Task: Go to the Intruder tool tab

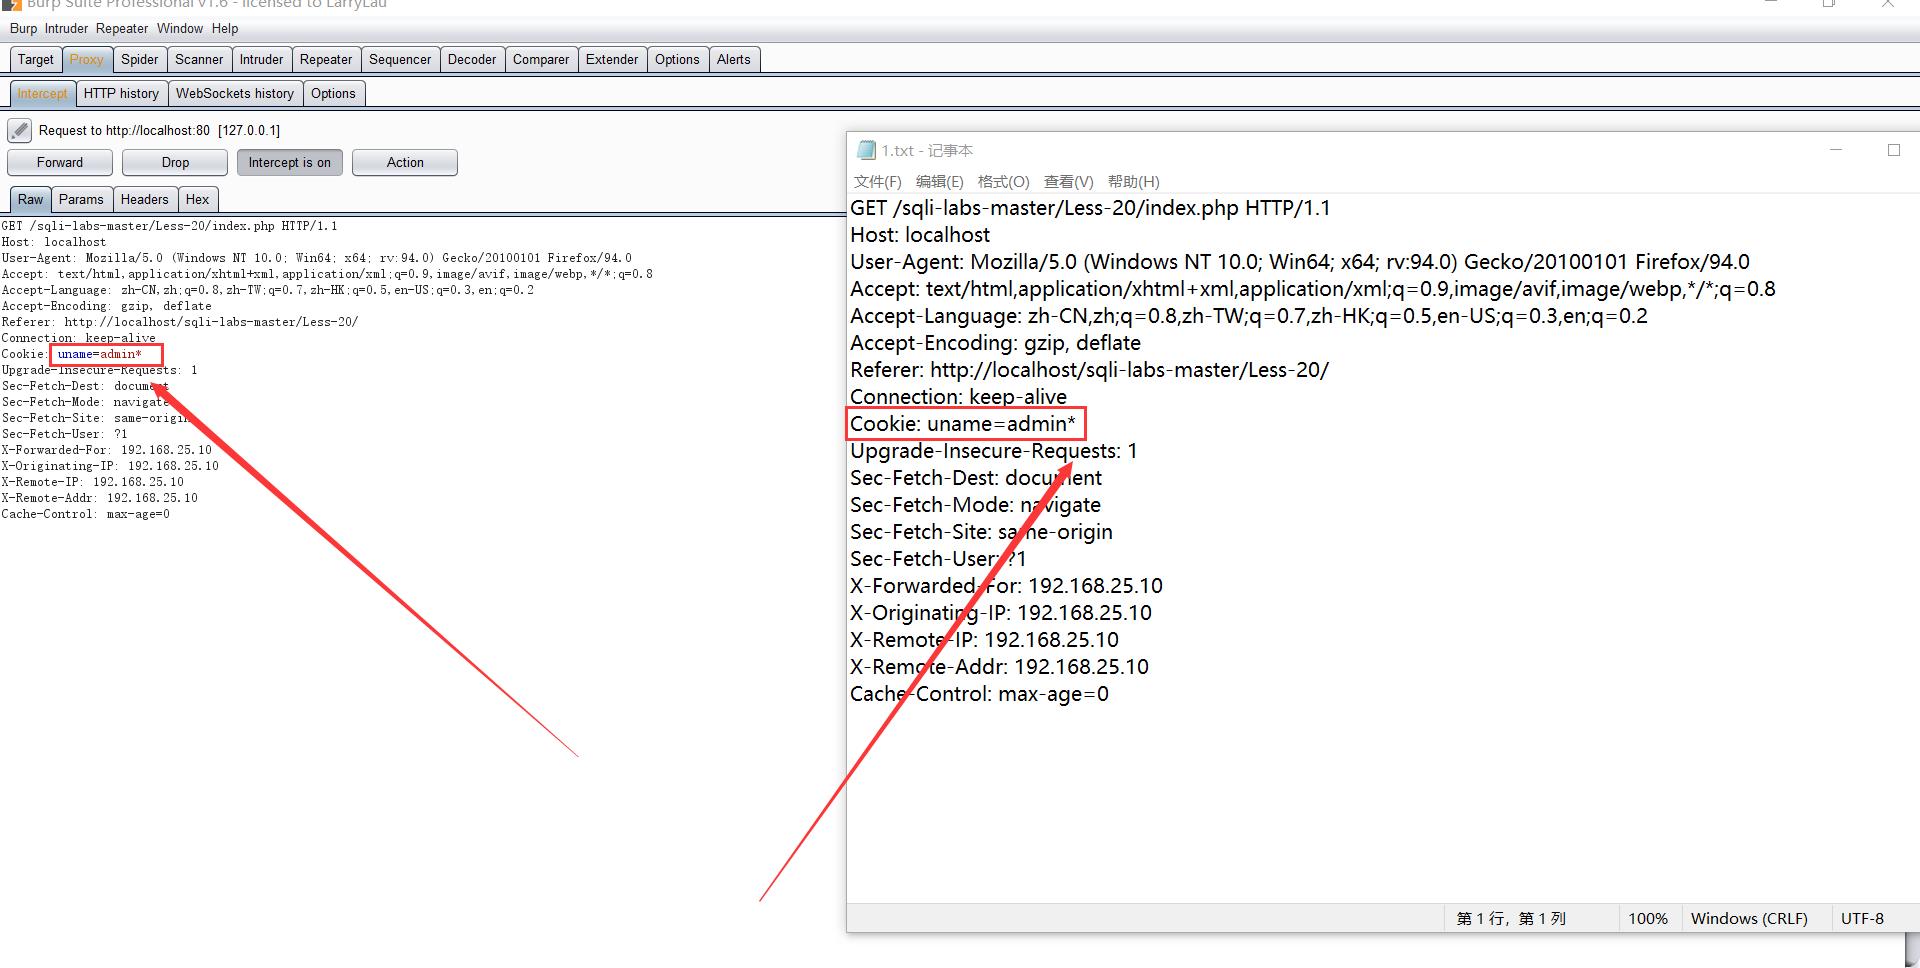Action: coord(261,60)
